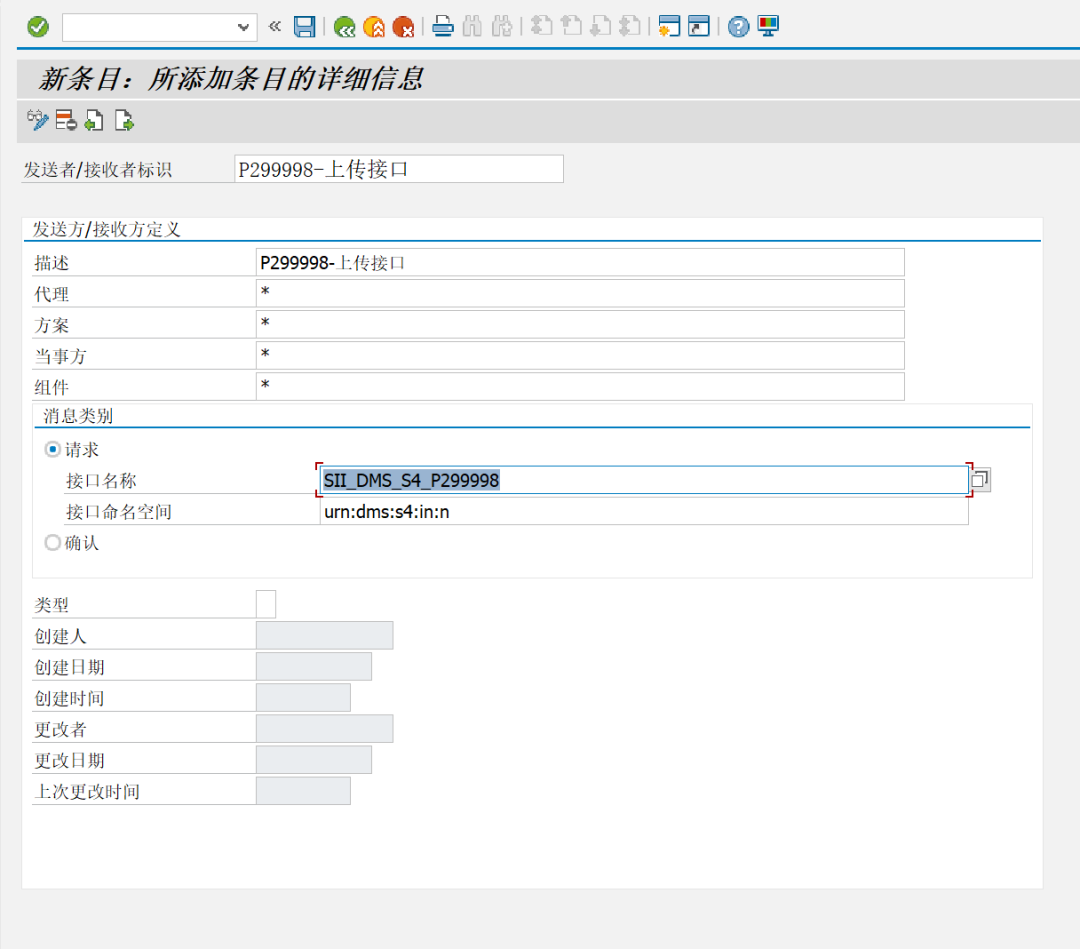Print using the printer icon
The height and width of the screenshot is (949, 1080).
coord(443,27)
